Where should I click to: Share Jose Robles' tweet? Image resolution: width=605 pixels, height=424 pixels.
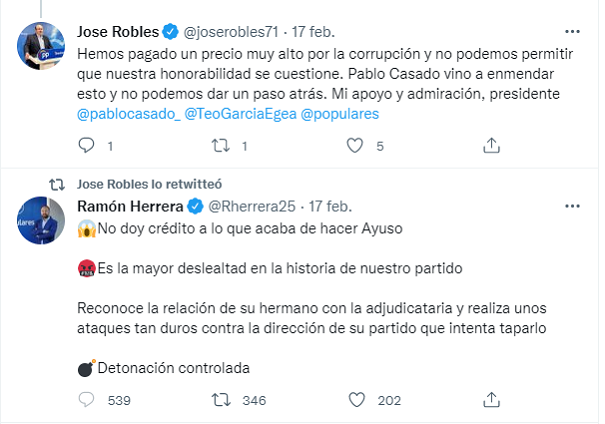(489, 146)
